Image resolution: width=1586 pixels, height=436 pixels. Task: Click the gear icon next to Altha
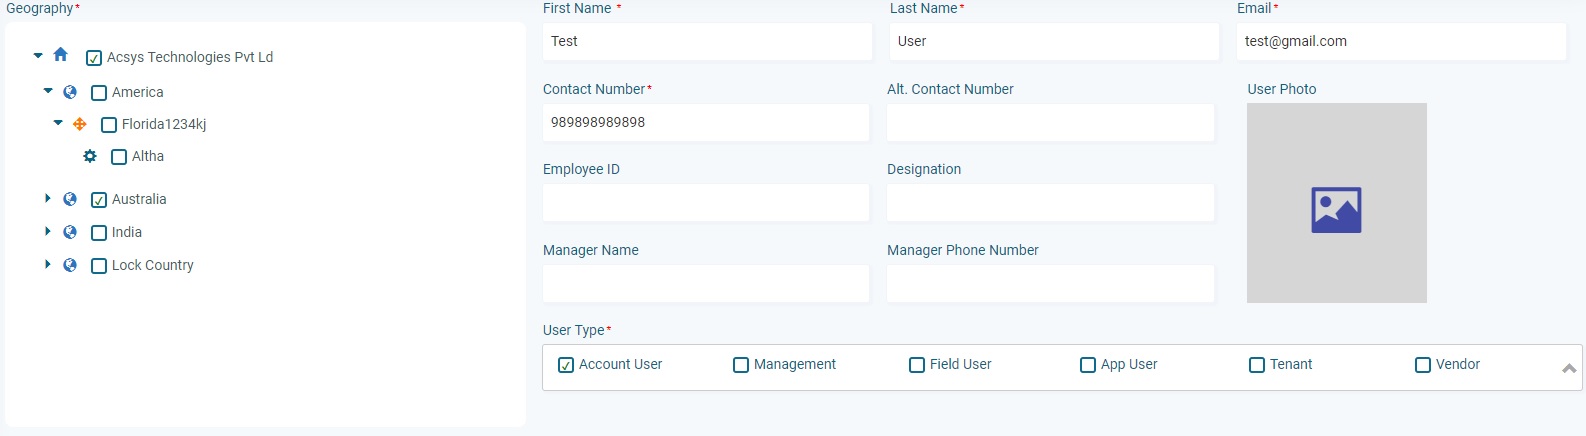[x=90, y=156]
